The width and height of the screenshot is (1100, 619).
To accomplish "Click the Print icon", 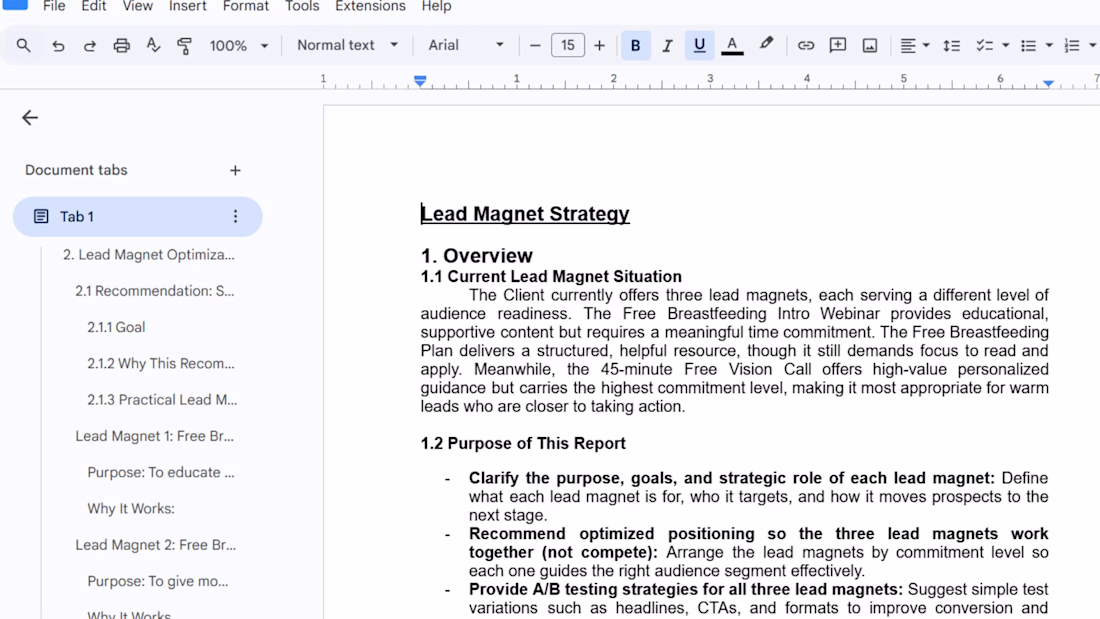I will click(121, 46).
